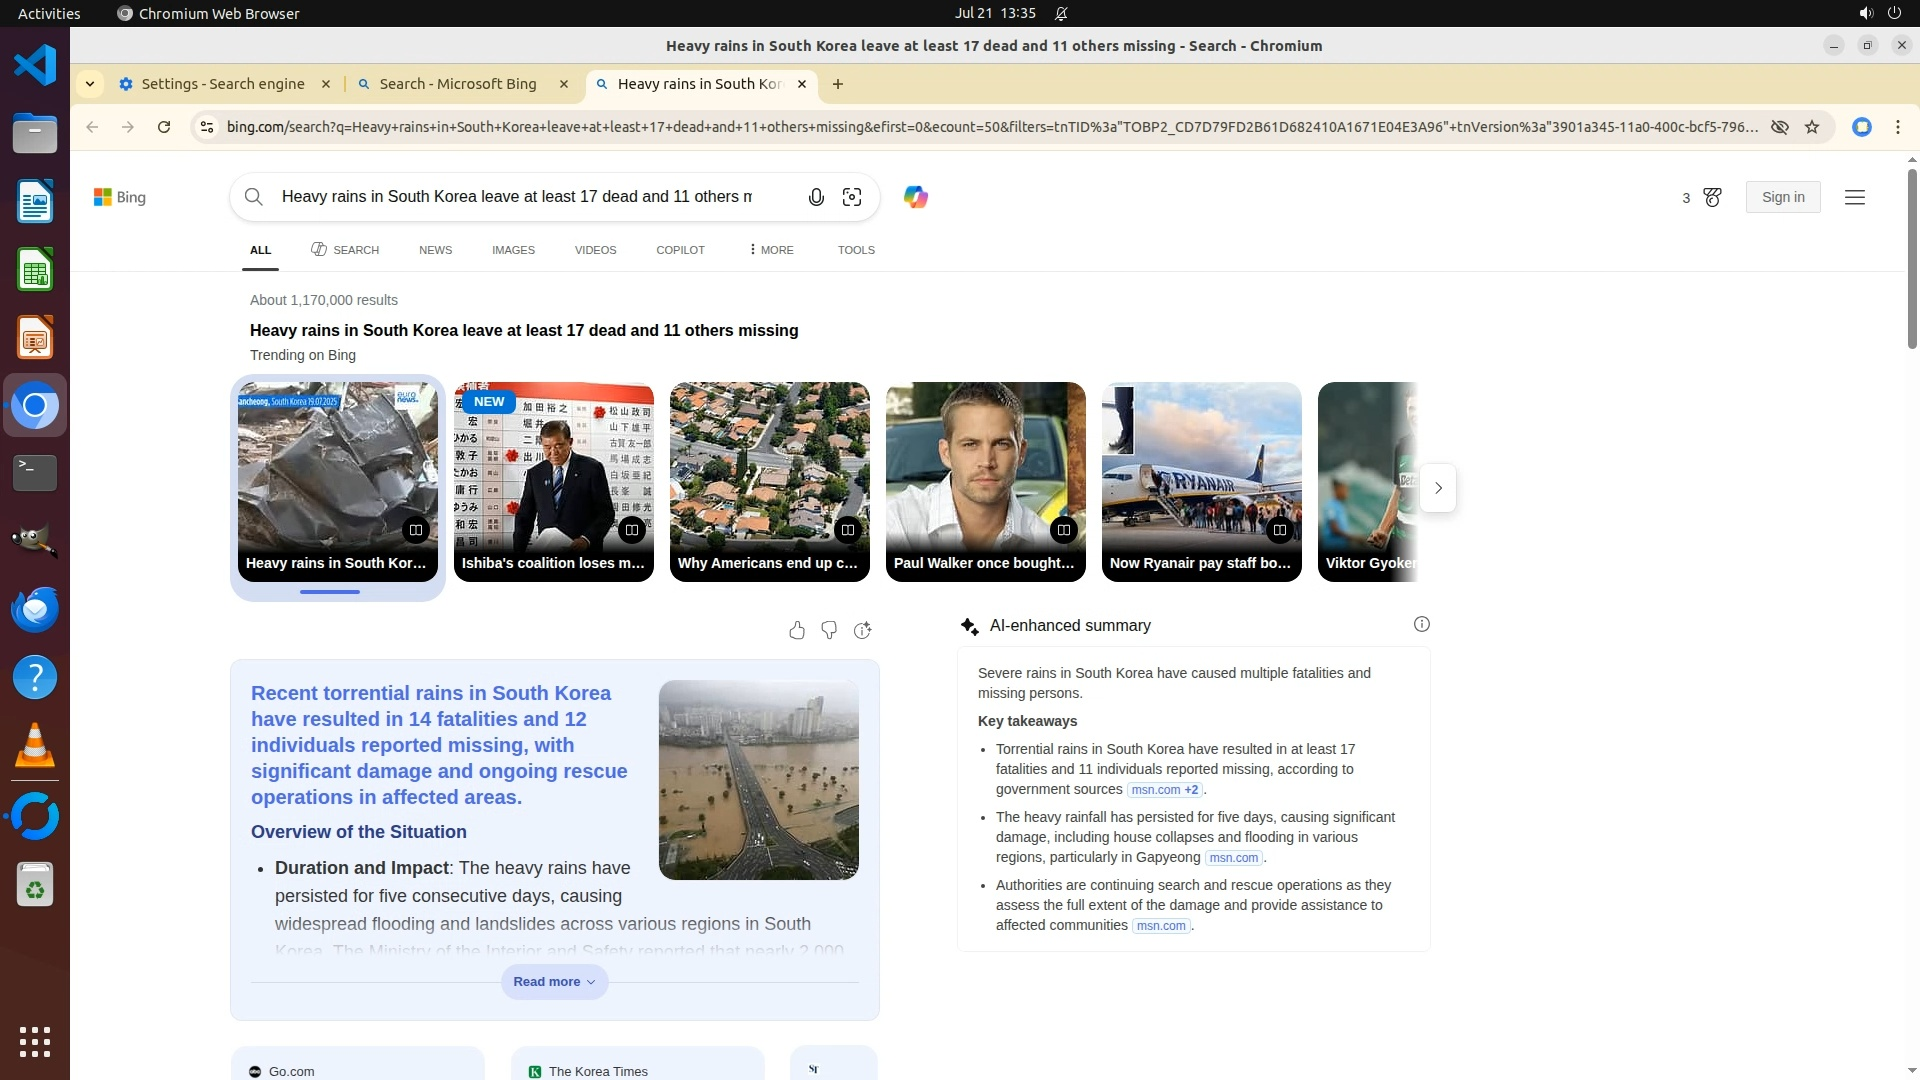Open visual search camera icon

(852, 197)
